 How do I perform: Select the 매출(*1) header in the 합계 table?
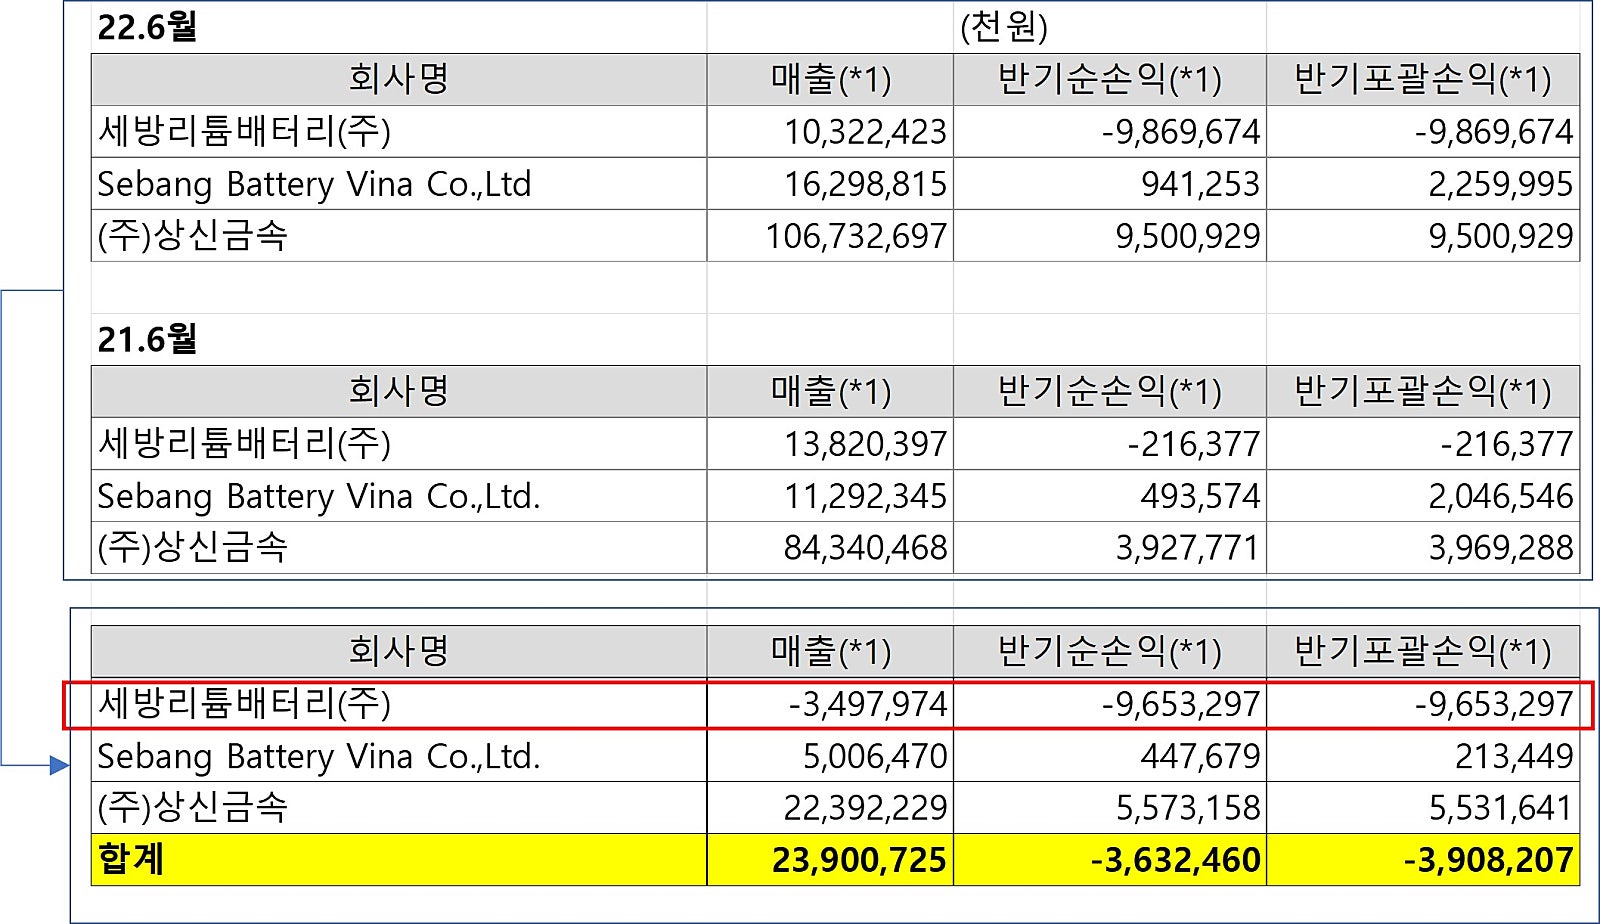[830, 652]
